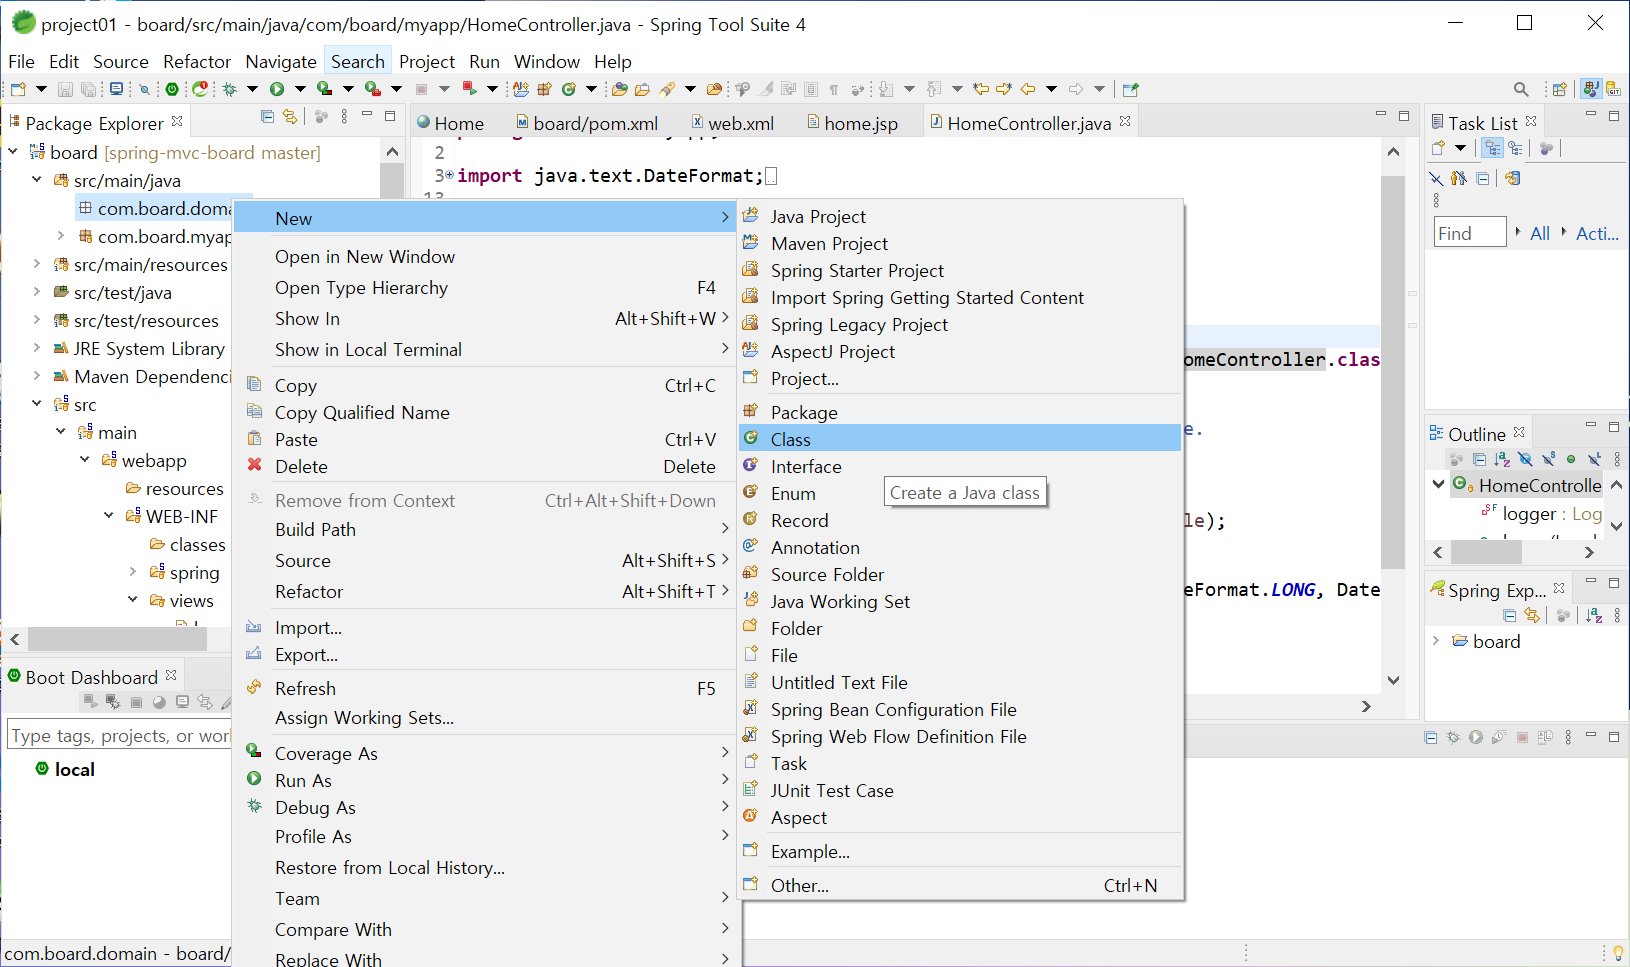Click Open Type Hierarchy entry

point(485,287)
